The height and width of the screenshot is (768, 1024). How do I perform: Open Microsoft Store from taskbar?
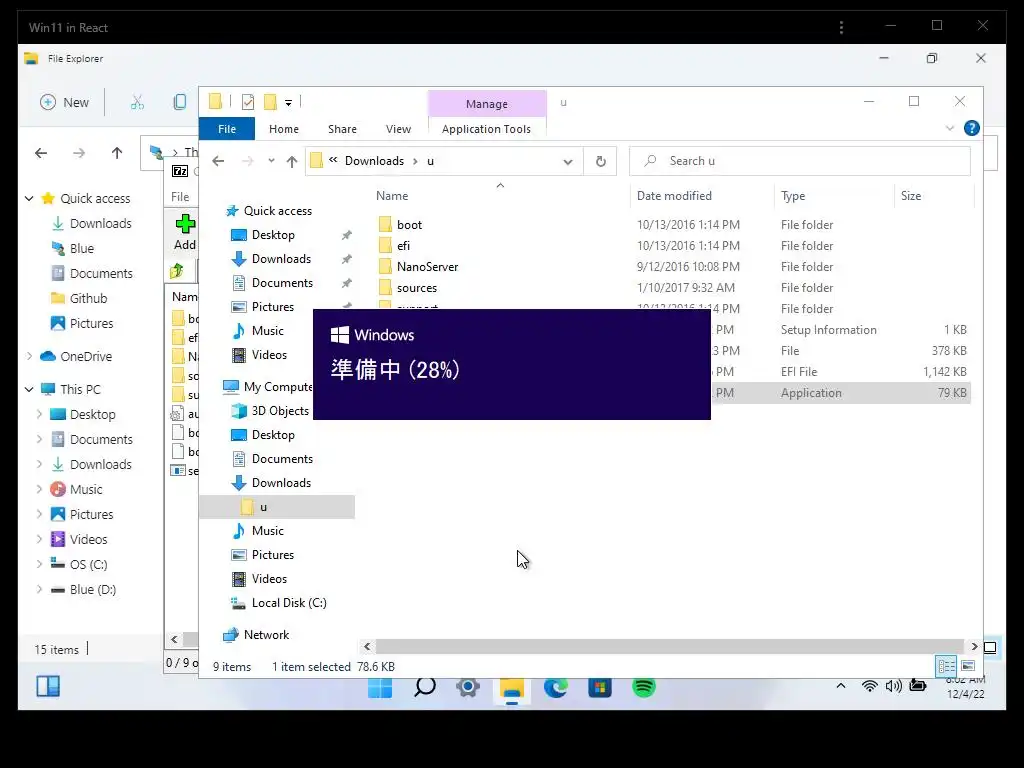coord(600,687)
